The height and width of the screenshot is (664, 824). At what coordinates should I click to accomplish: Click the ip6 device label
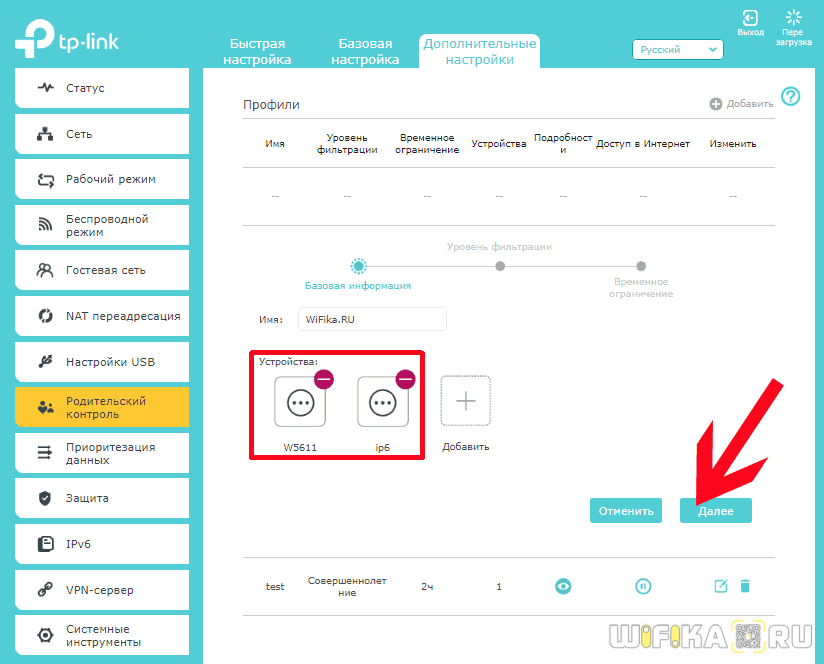[x=383, y=448]
